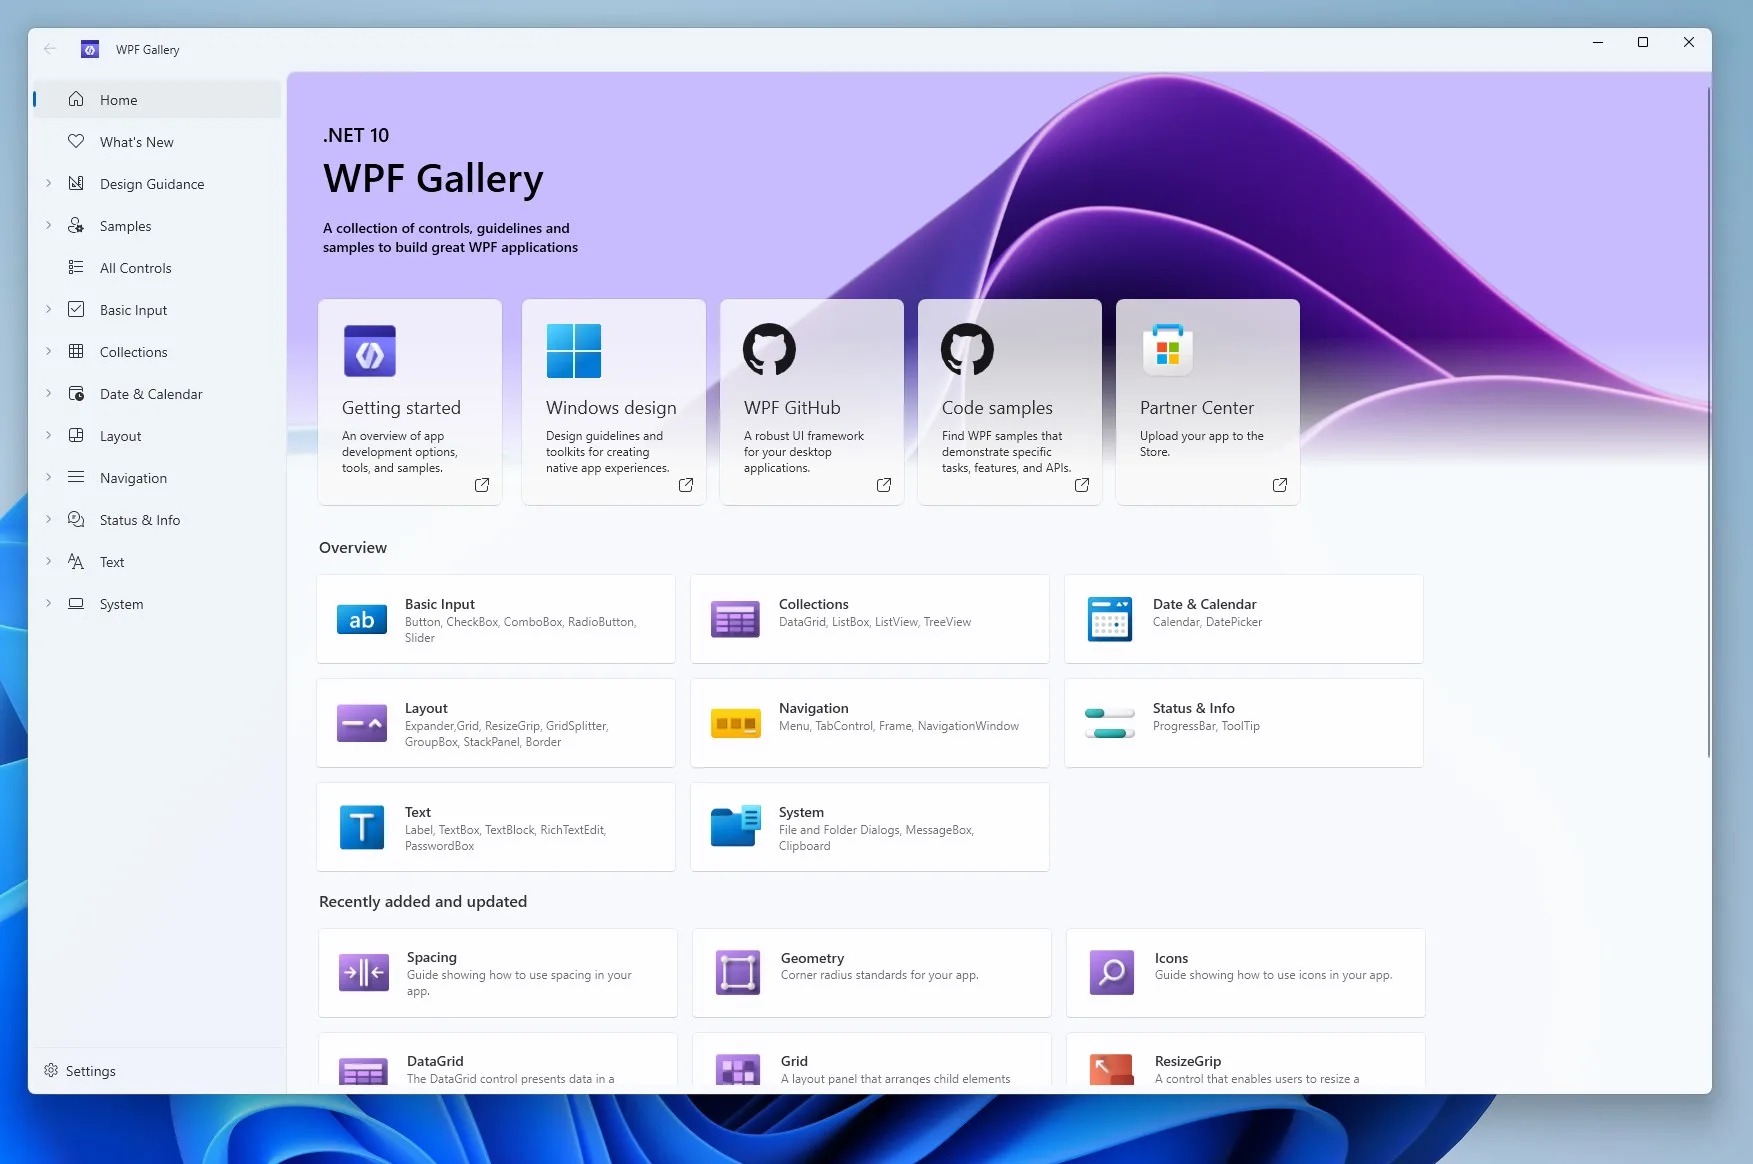
Task: Click the external link icon on WPF GitHub card
Action: [884, 485]
